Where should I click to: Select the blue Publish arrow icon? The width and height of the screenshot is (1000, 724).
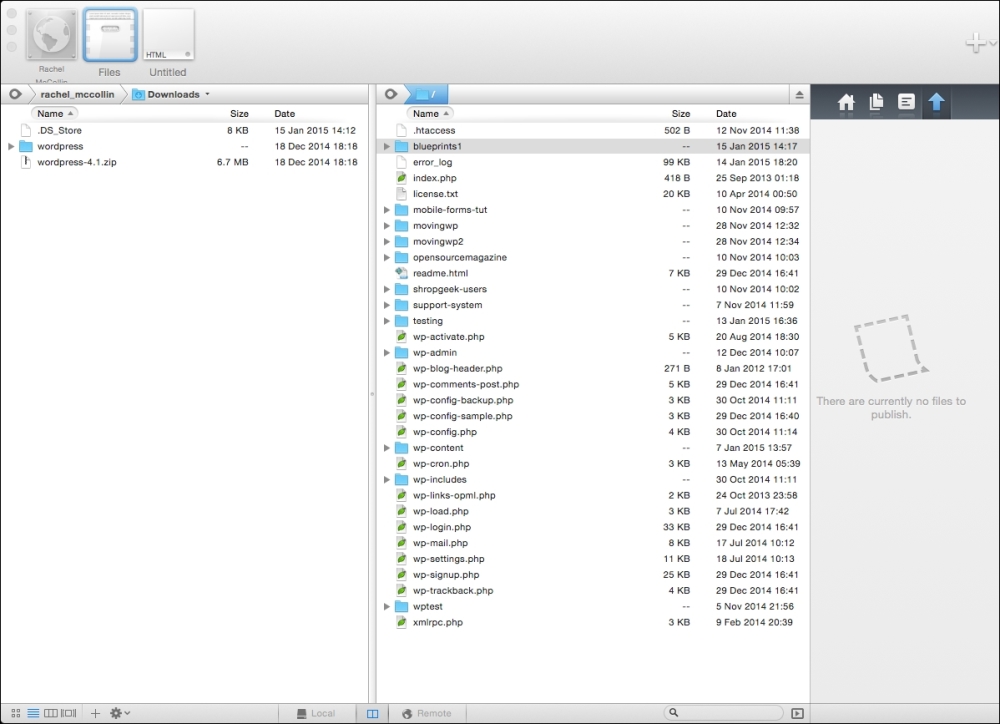[936, 102]
